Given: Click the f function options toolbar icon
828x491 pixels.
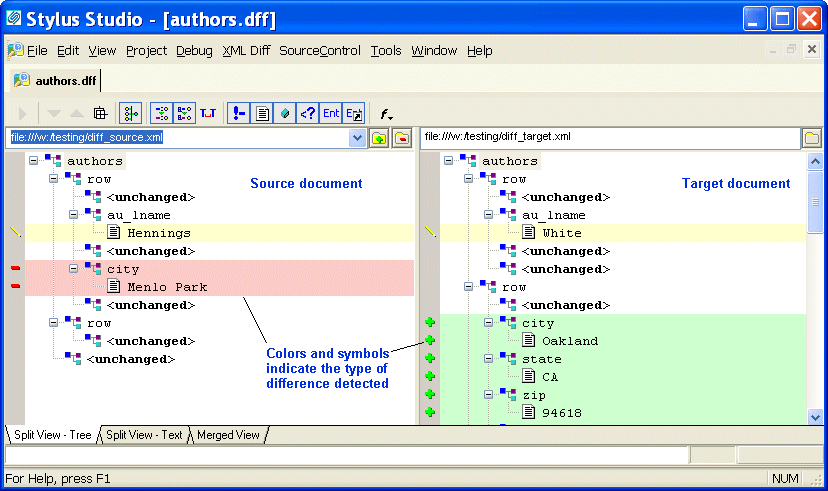Looking at the screenshot, I should [386, 113].
